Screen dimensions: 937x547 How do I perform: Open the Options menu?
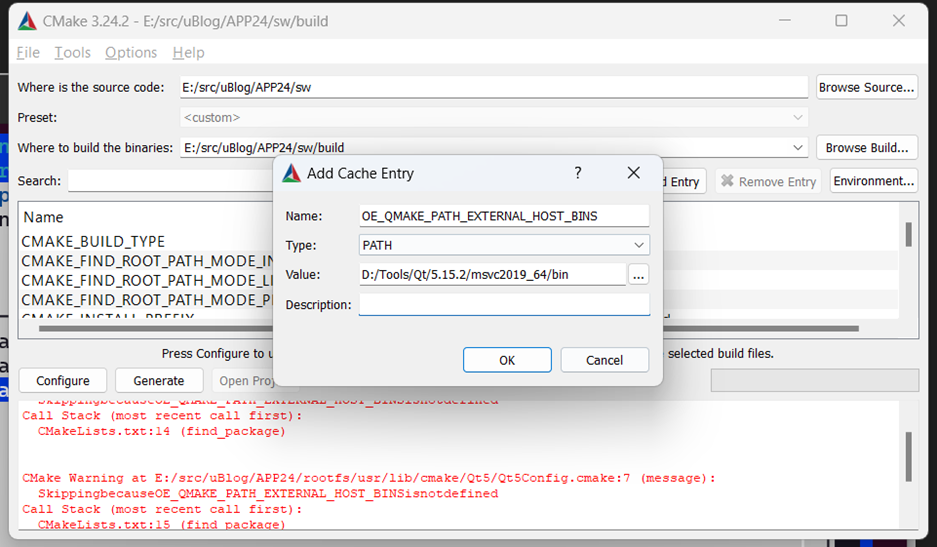(x=131, y=53)
